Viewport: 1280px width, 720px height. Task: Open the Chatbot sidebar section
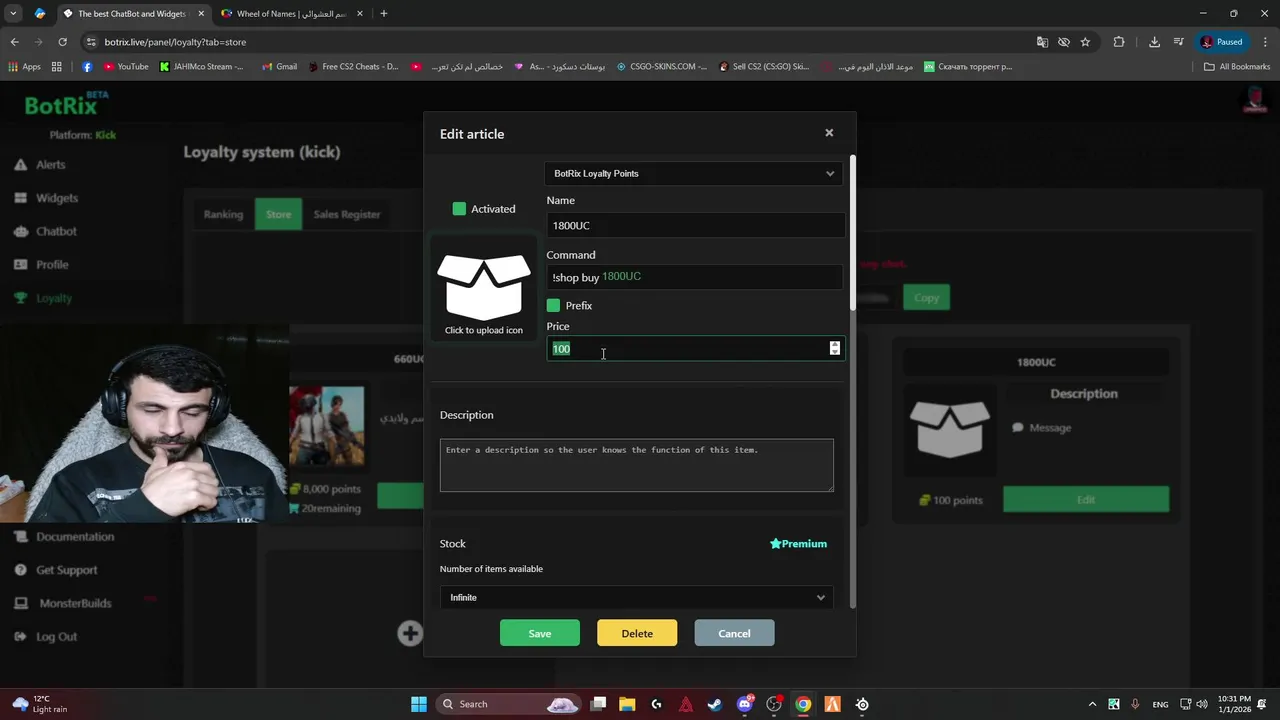point(56,231)
